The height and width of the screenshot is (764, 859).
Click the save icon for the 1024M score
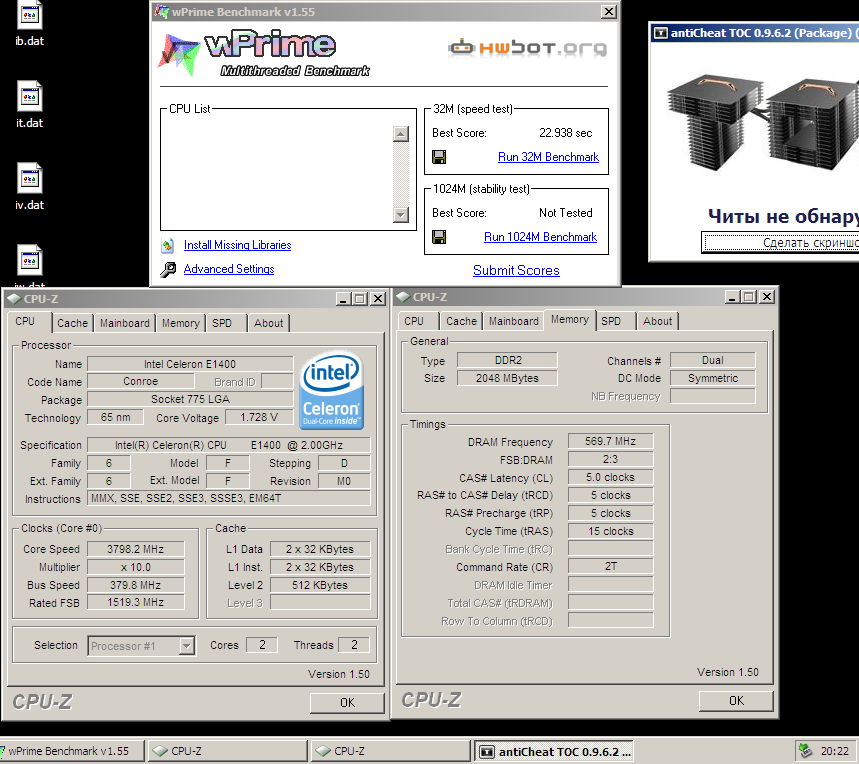439,237
